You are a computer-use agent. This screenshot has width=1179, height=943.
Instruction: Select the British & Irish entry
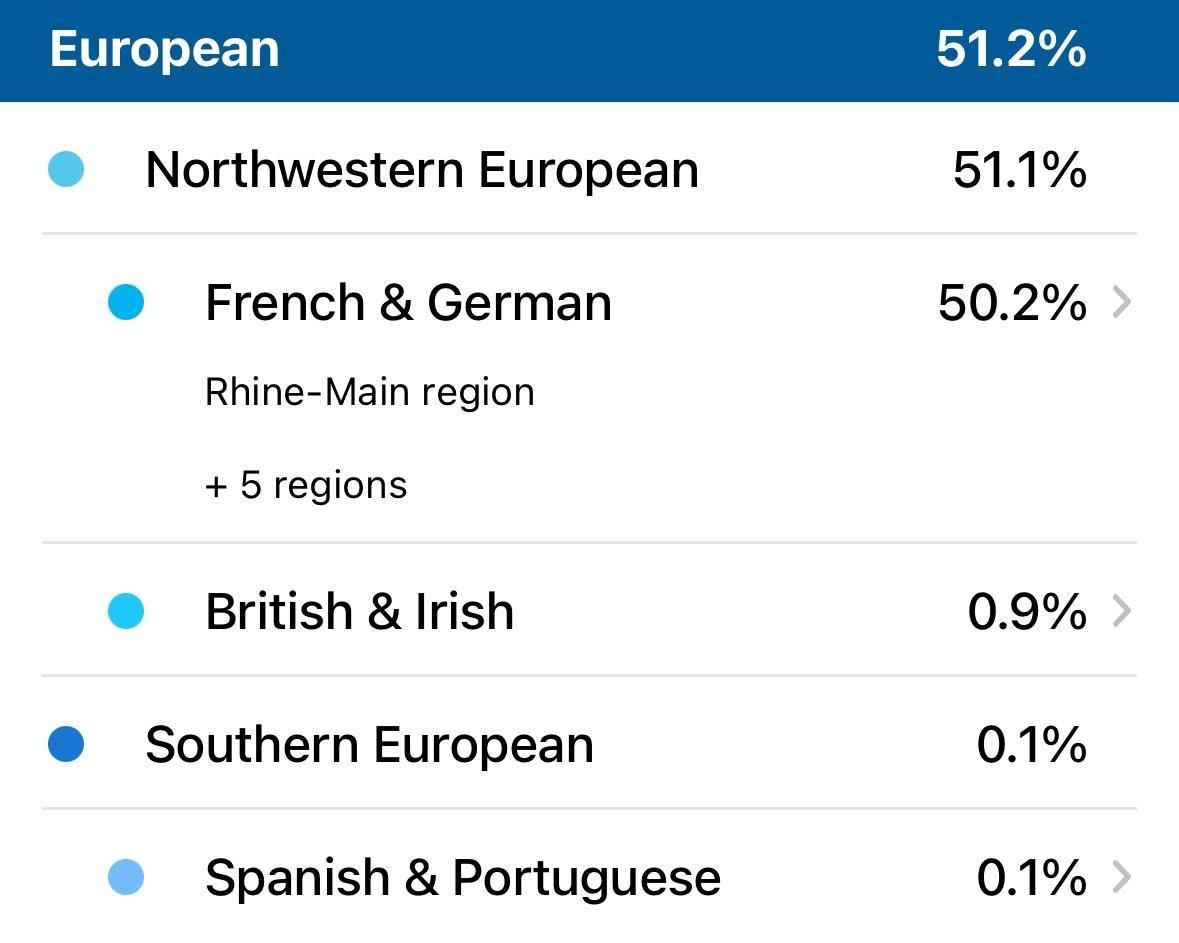point(359,611)
